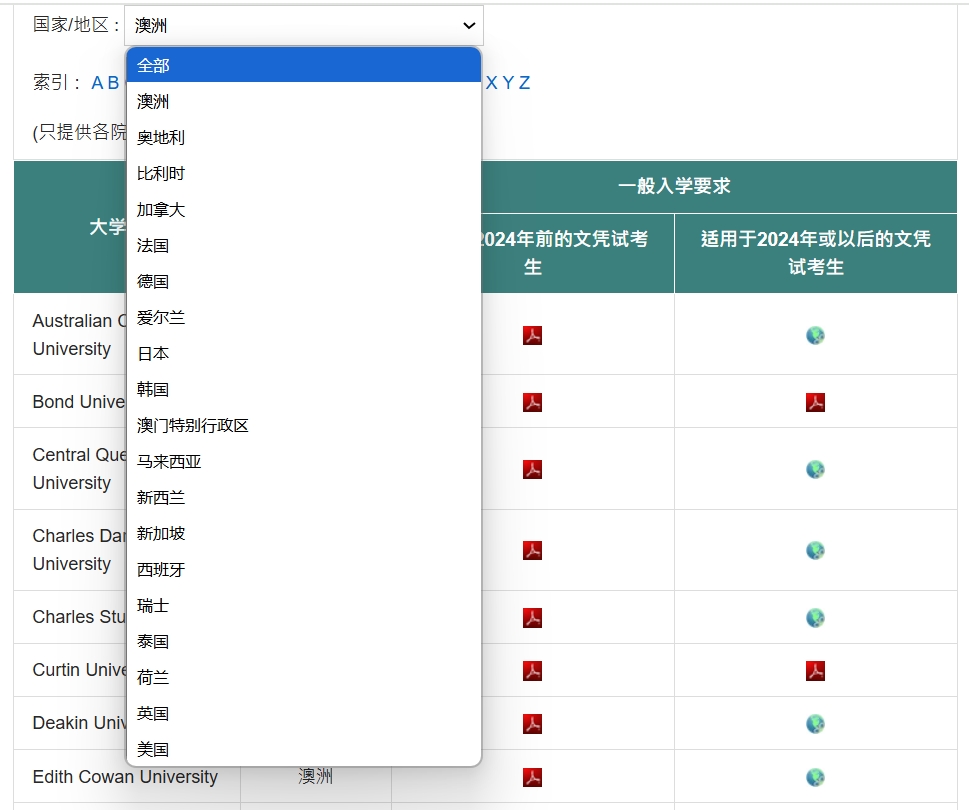The image size is (969, 810).
Task: Open Curtin University's post-2024 PDF document
Action: pos(814,671)
